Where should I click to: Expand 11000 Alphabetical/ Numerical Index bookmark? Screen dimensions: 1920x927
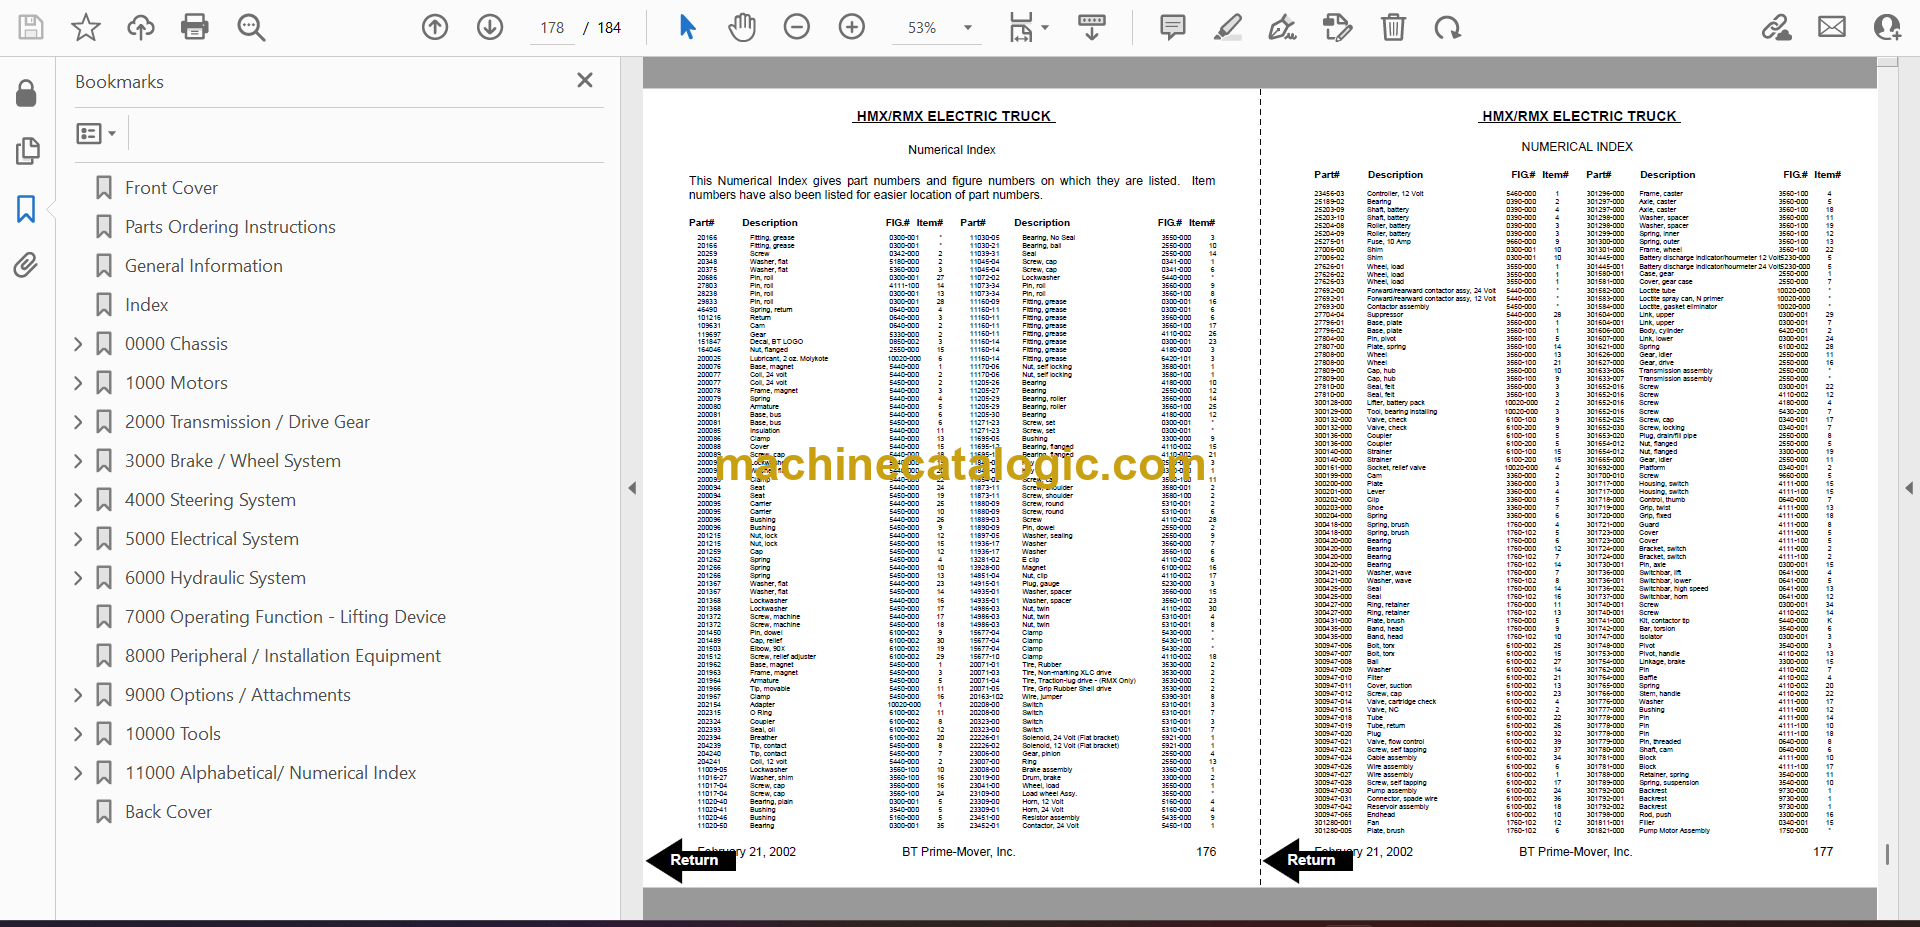78,773
